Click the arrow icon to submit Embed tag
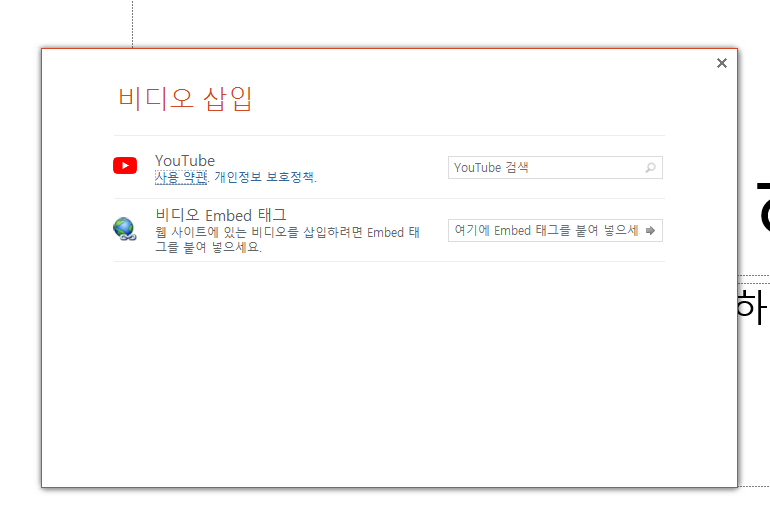The width and height of the screenshot is (770, 518). click(x=650, y=231)
